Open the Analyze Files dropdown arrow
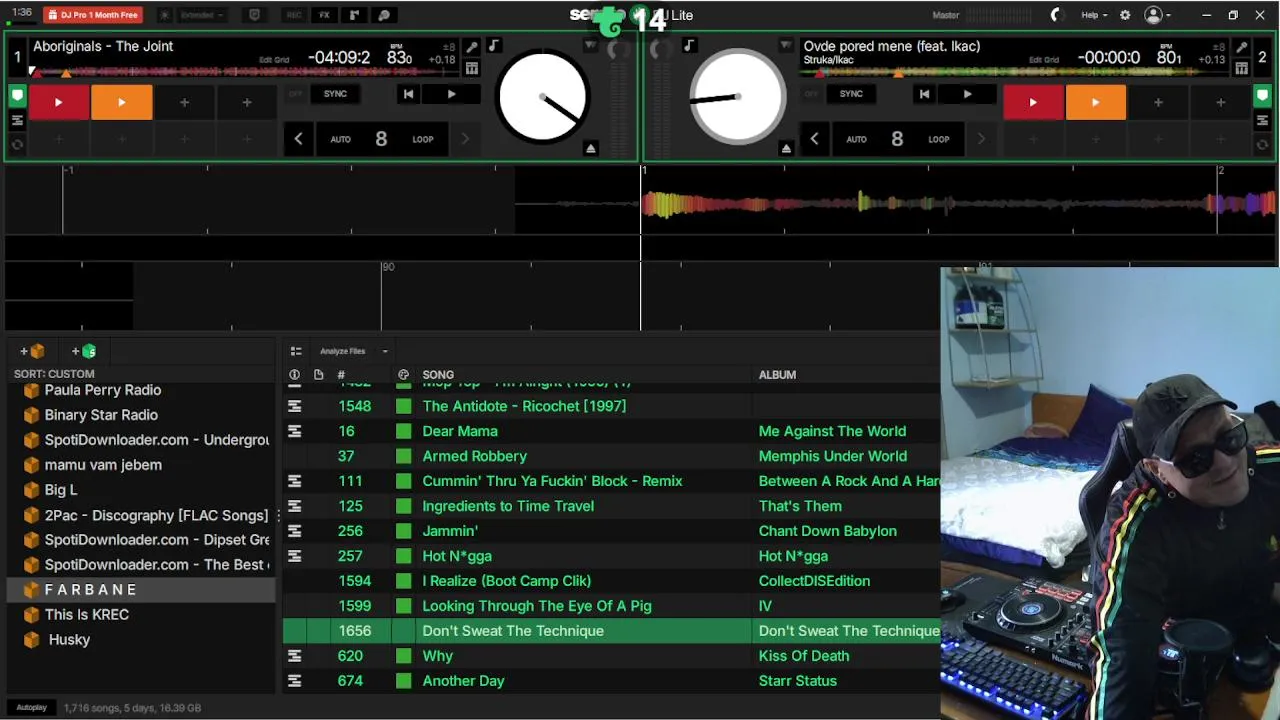 (385, 351)
